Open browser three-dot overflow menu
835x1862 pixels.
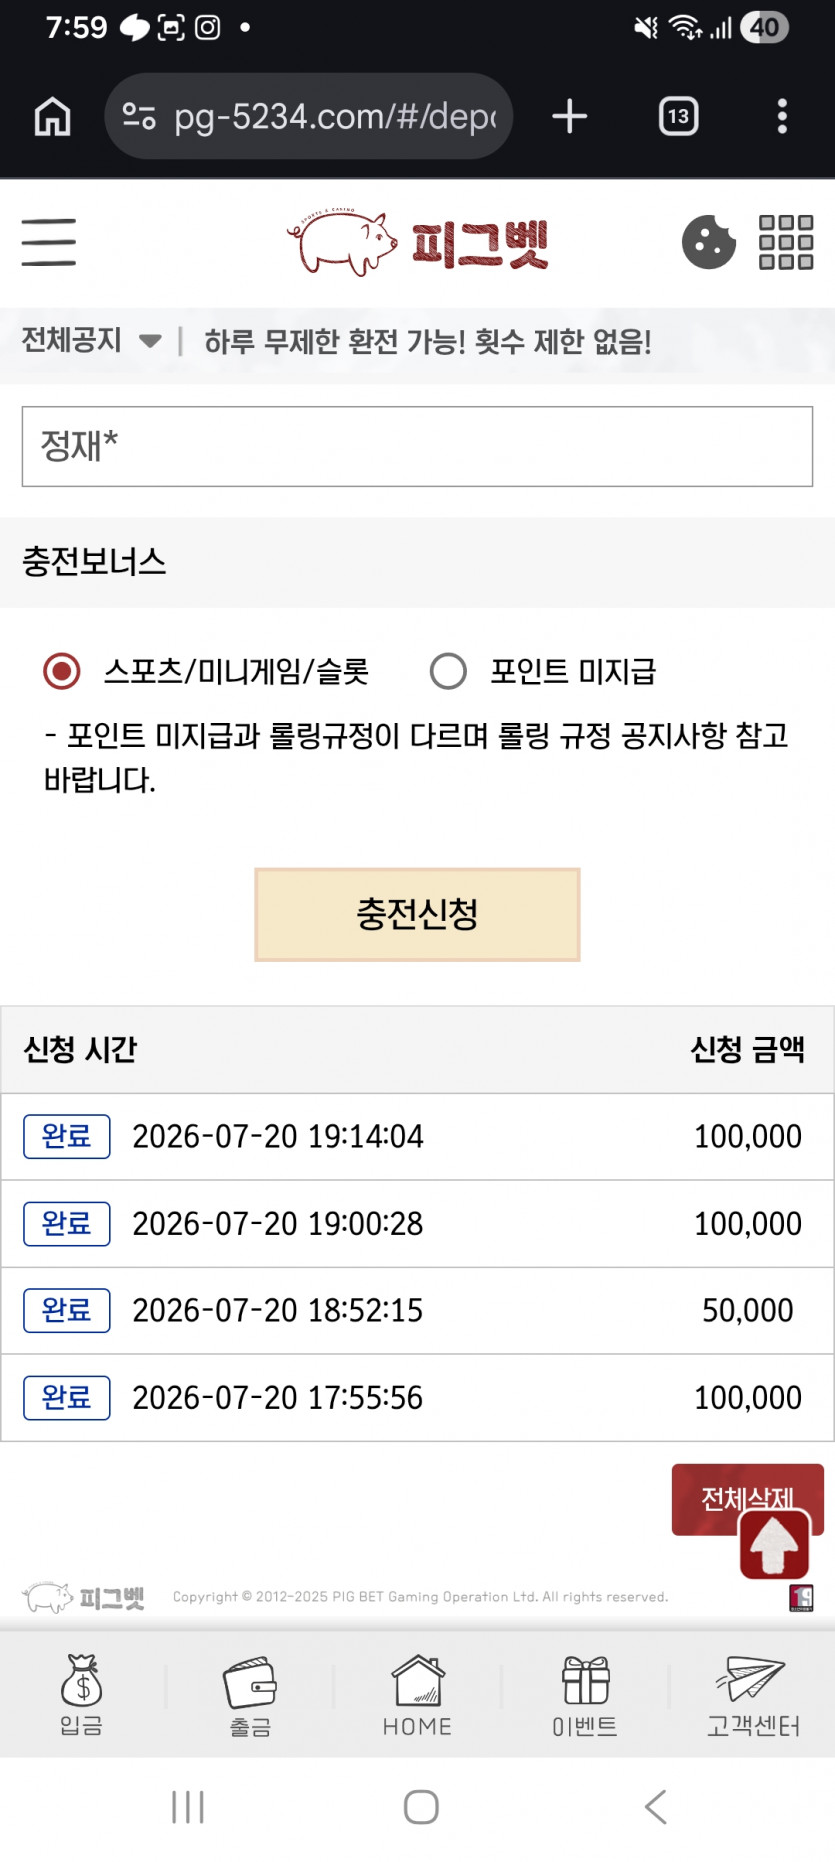point(782,116)
